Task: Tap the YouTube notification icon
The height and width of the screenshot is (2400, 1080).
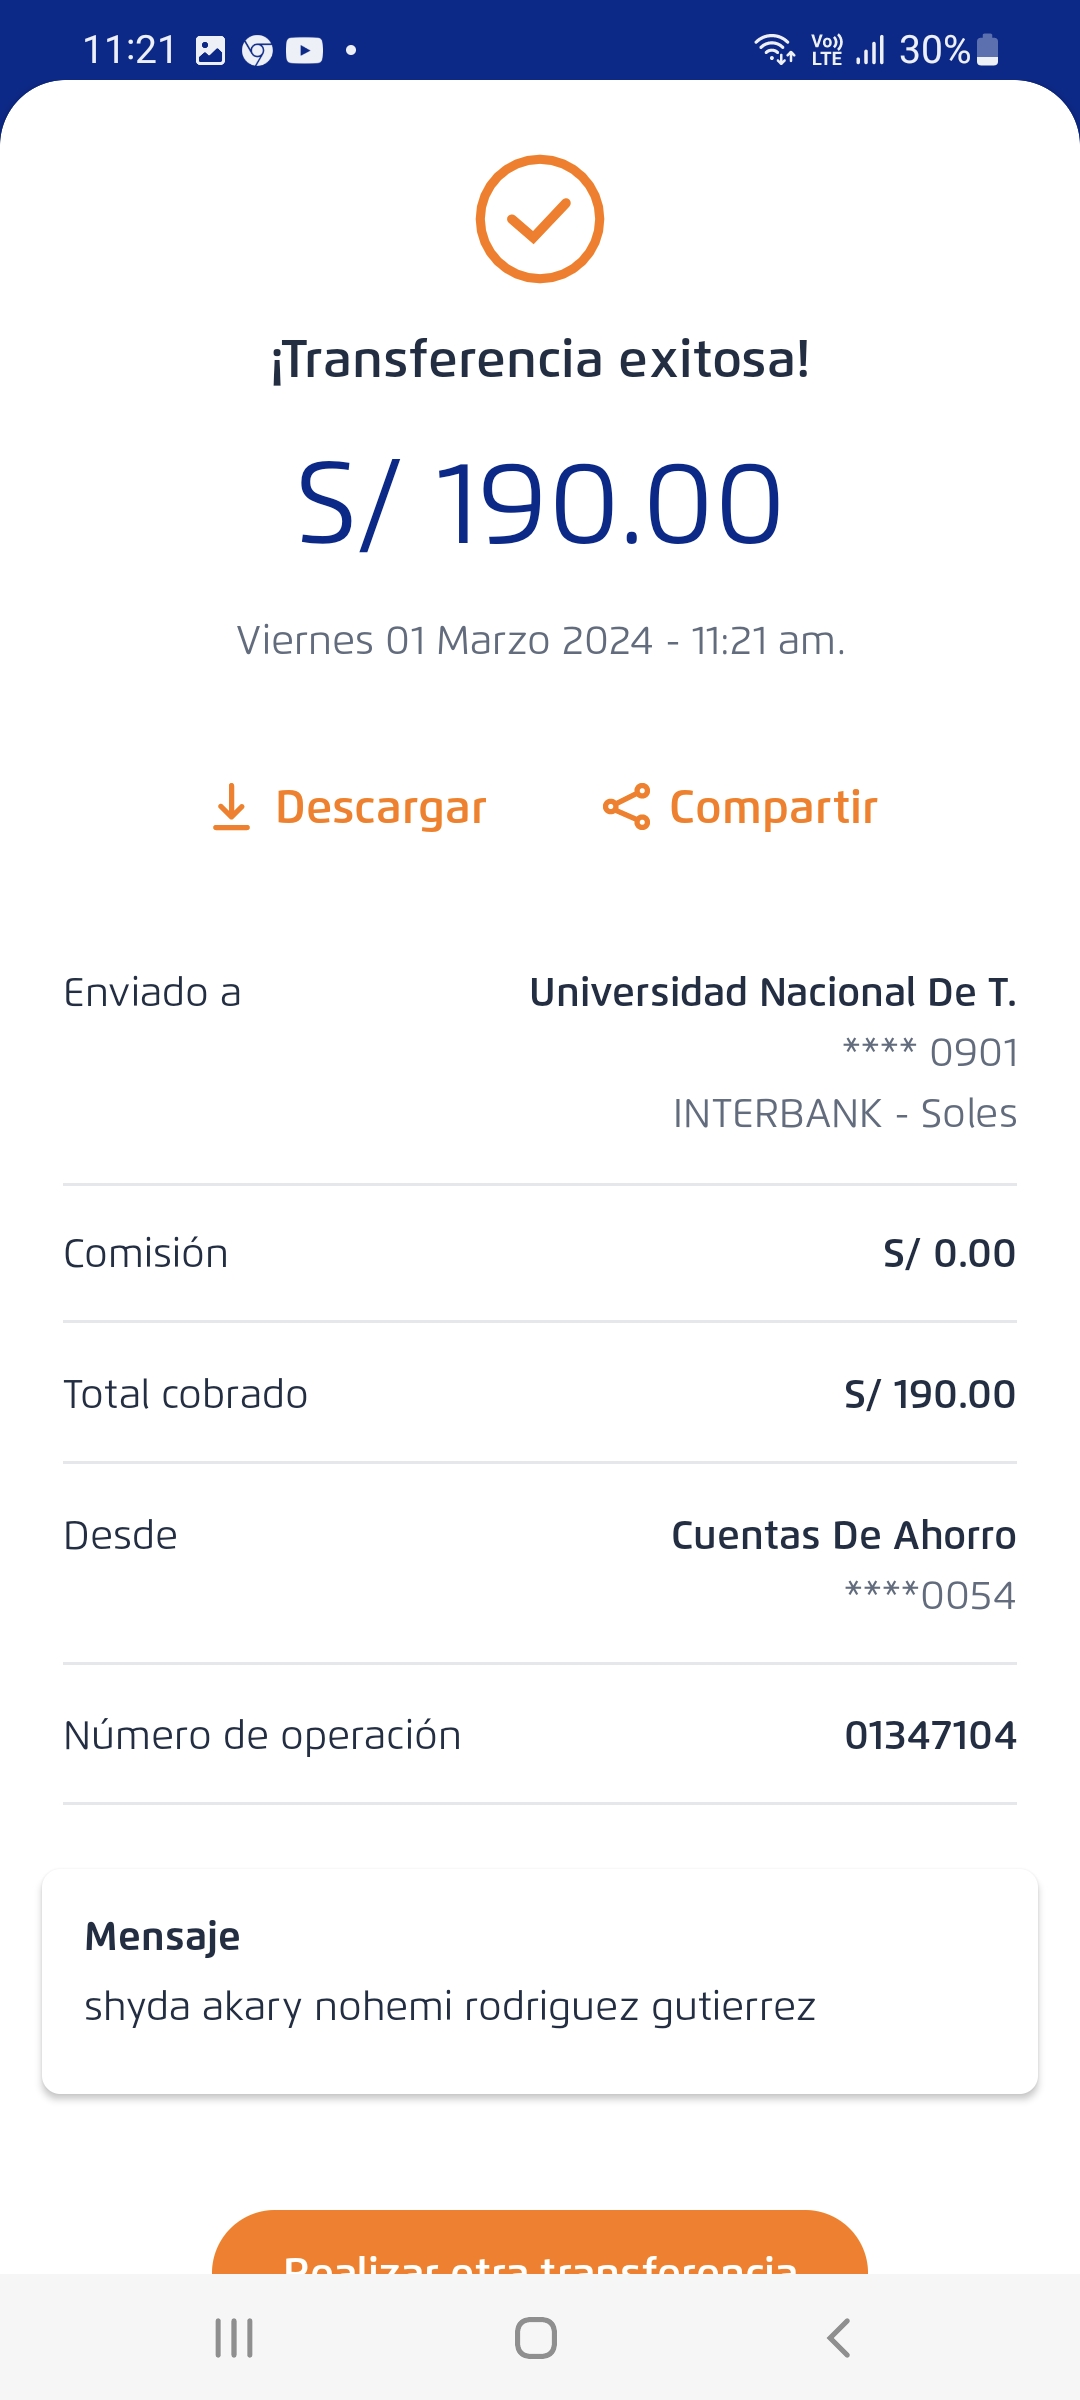Action: pyautogui.click(x=305, y=50)
